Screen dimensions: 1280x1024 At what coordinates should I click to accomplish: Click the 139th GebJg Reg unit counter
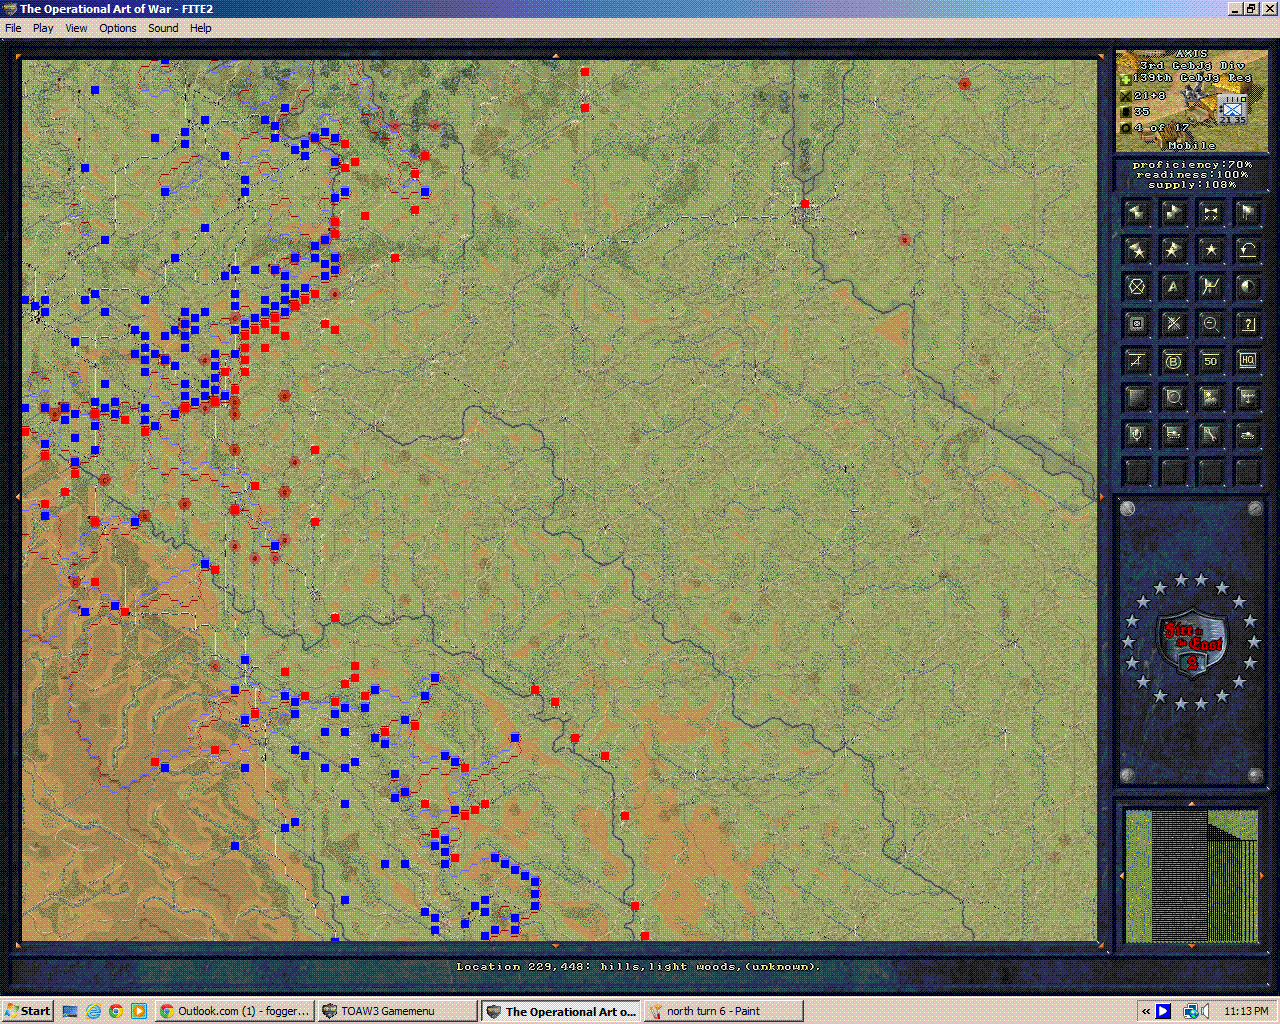tap(1232, 109)
